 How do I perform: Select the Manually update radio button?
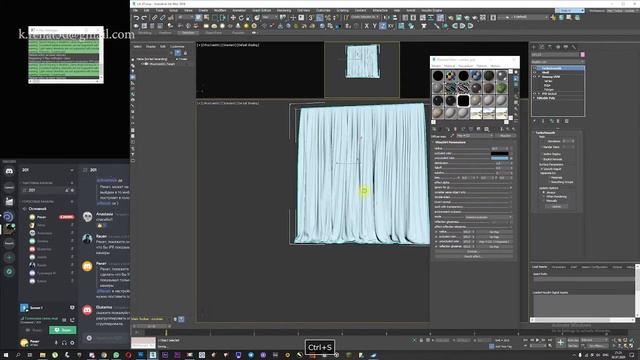pyautogui.click(x=544, y=201)
